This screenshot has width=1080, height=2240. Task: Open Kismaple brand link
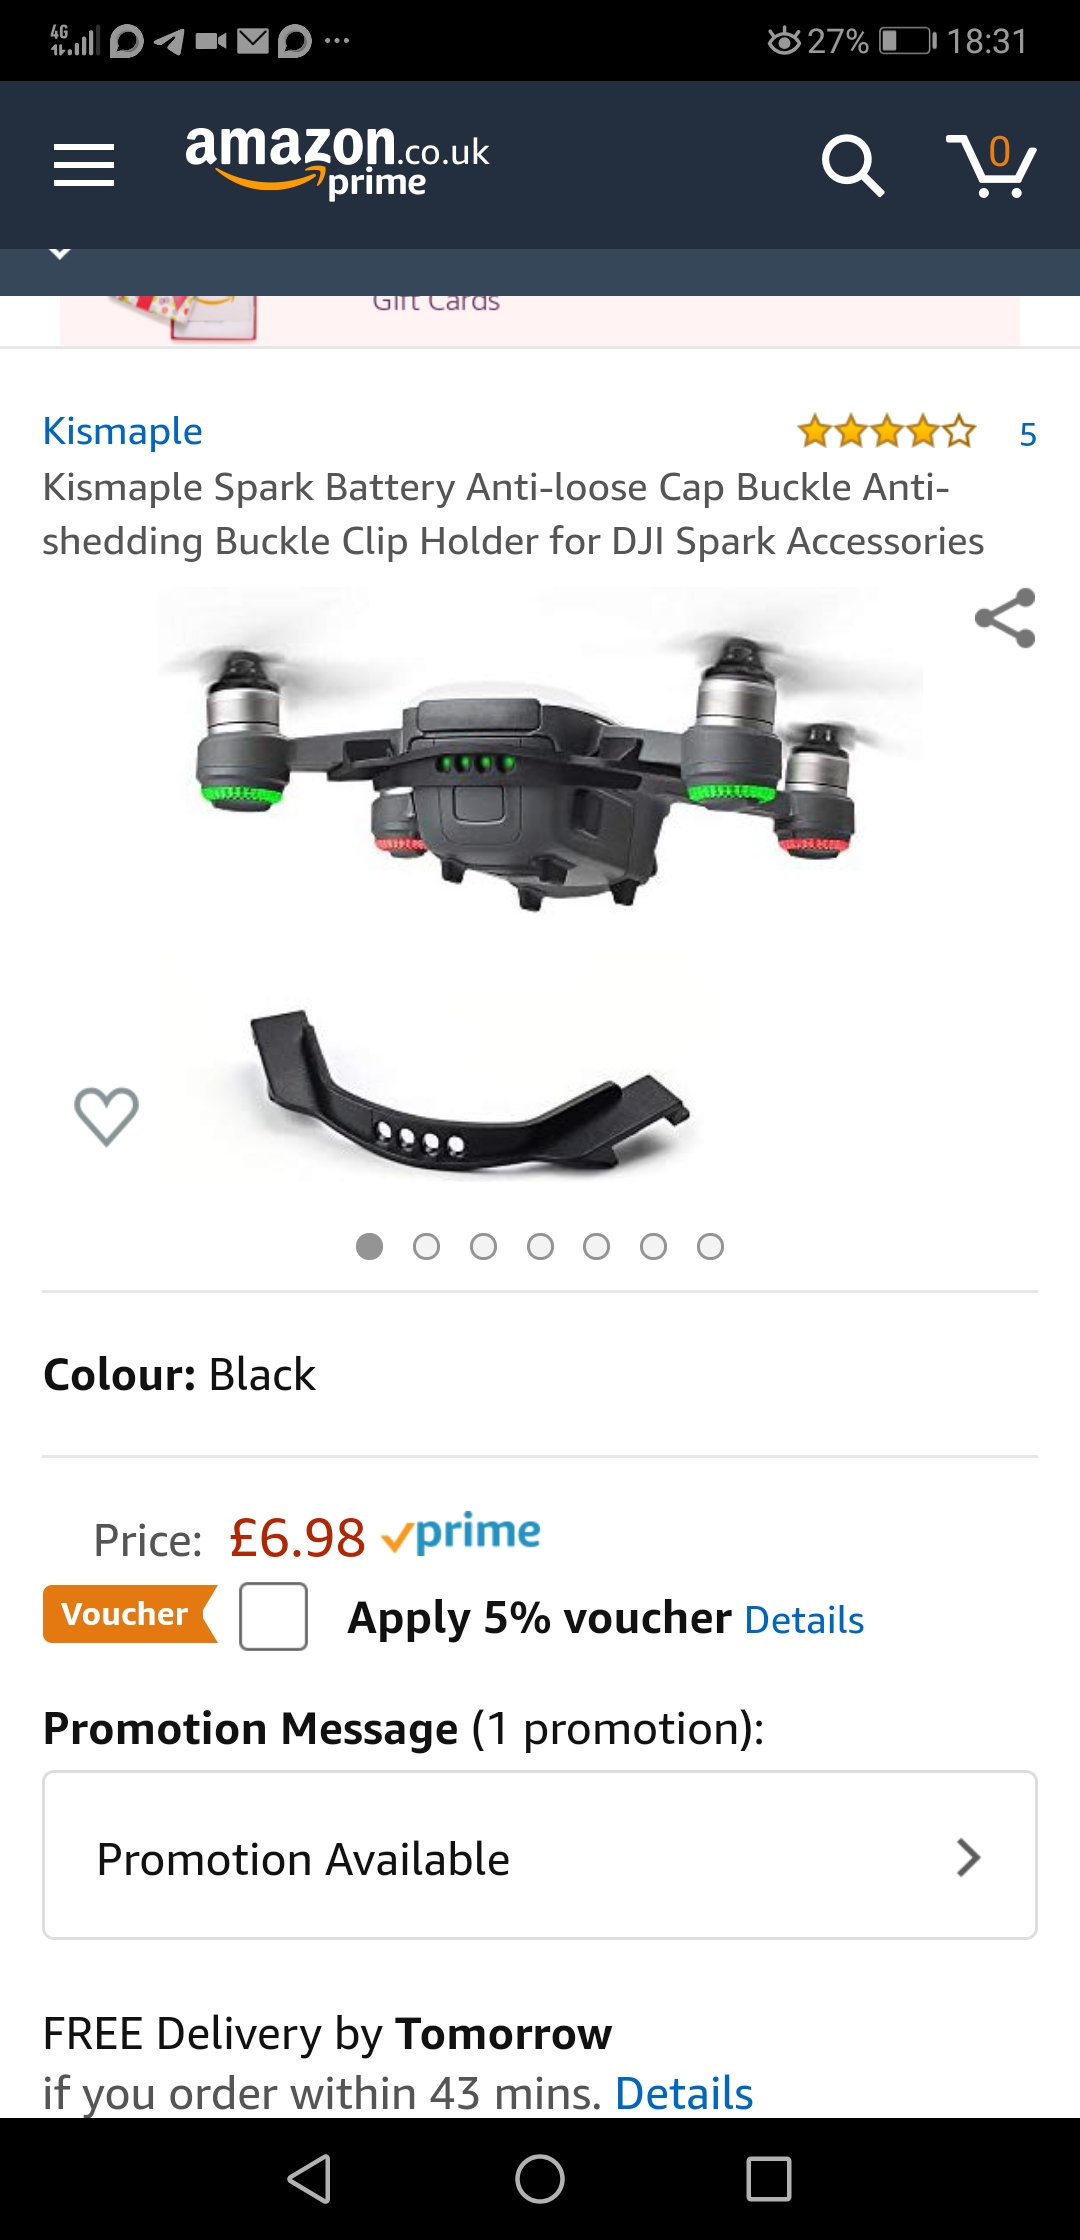(x=123, y=431)
